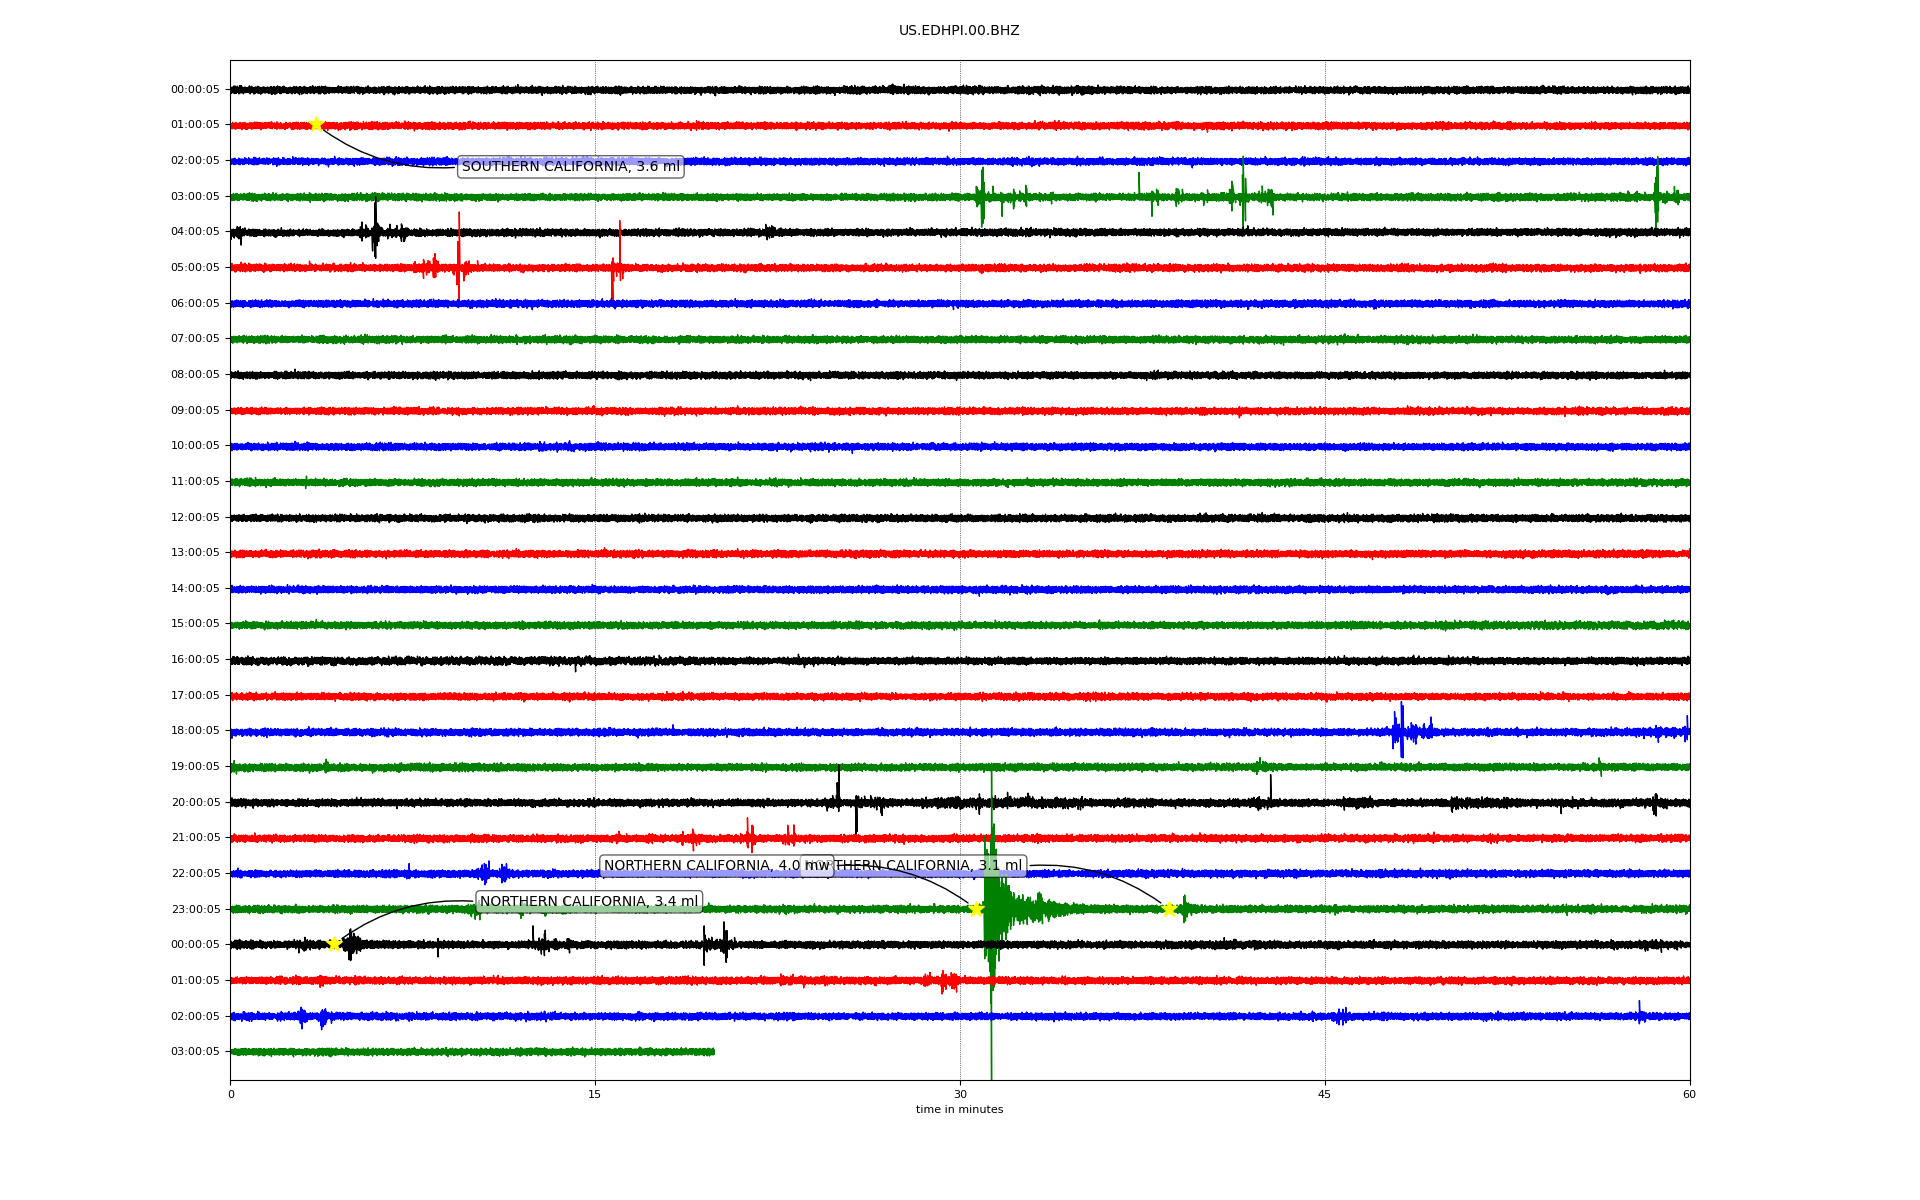Click the 30 tick label on x-axis

pos(960,1094)
